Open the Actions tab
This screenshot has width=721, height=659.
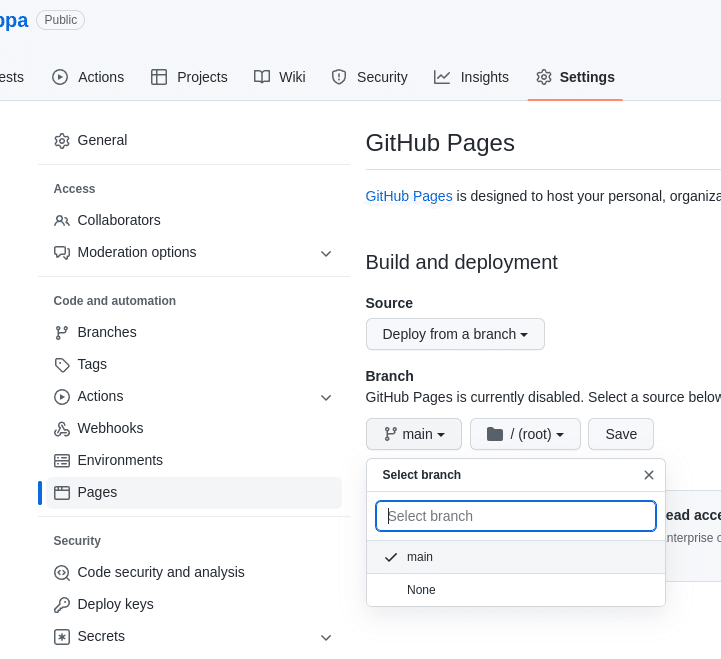tap(88, 77)
